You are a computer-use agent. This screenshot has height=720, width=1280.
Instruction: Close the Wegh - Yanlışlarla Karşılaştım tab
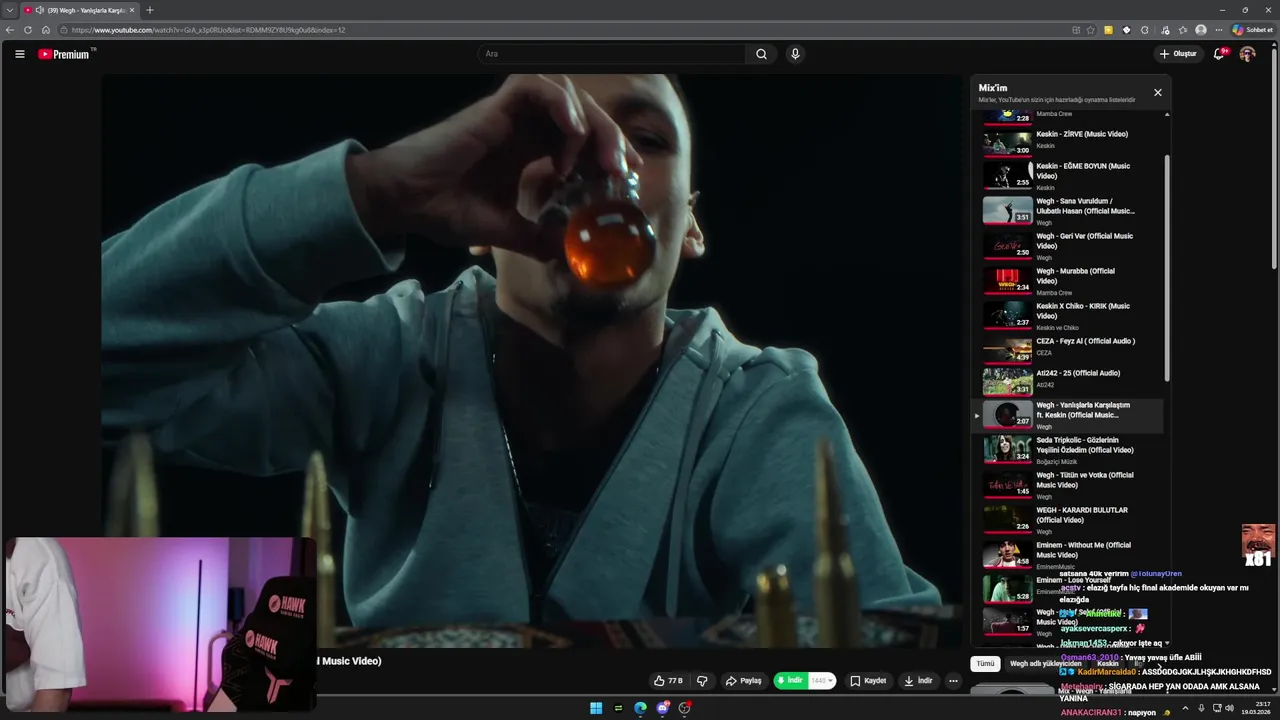tap(132, 10)
